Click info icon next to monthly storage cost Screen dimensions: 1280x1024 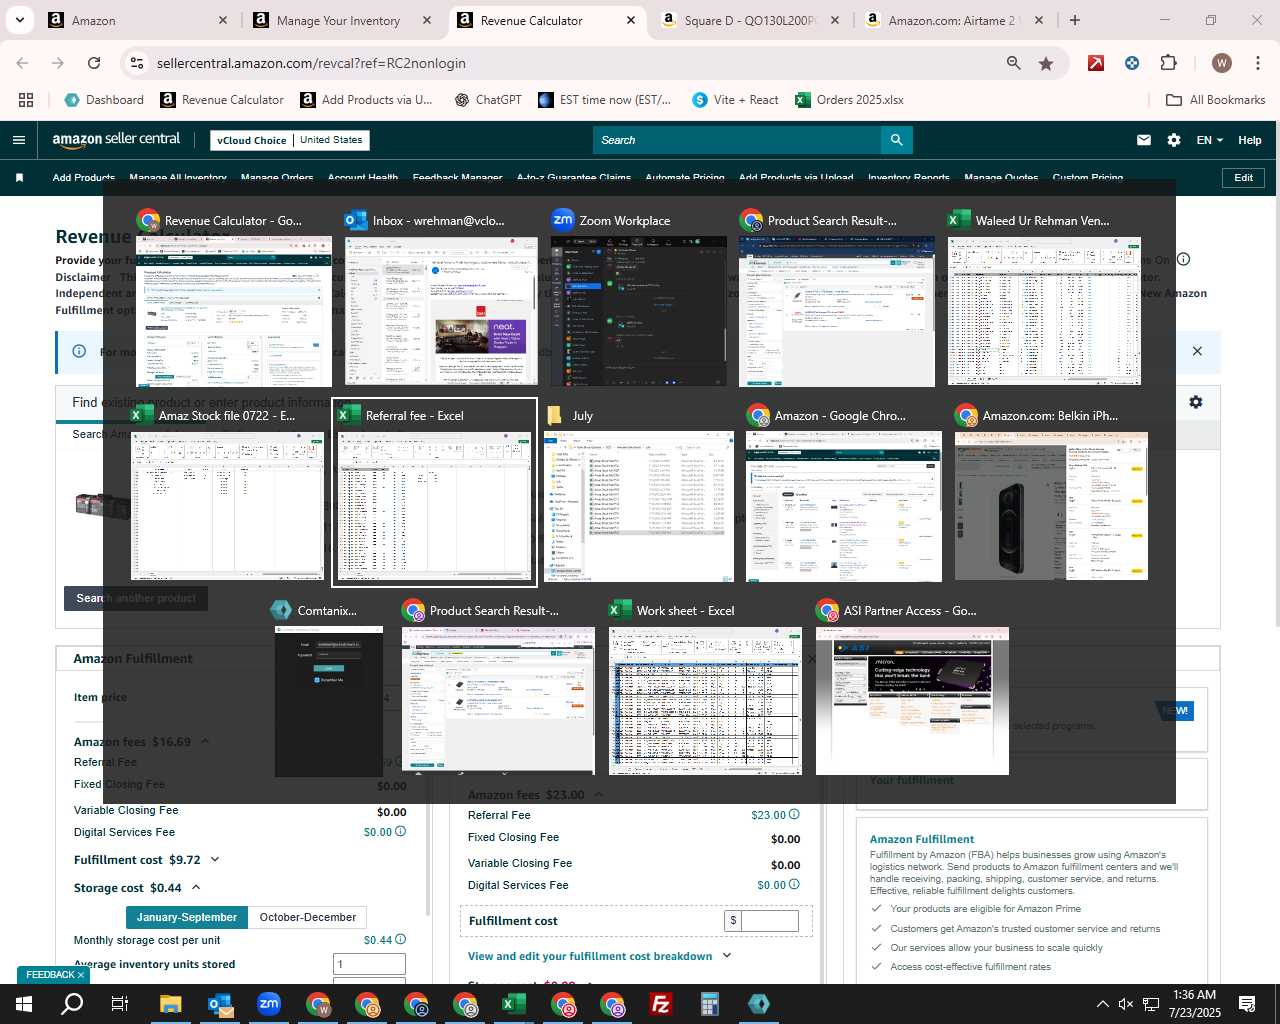point(400,940)
